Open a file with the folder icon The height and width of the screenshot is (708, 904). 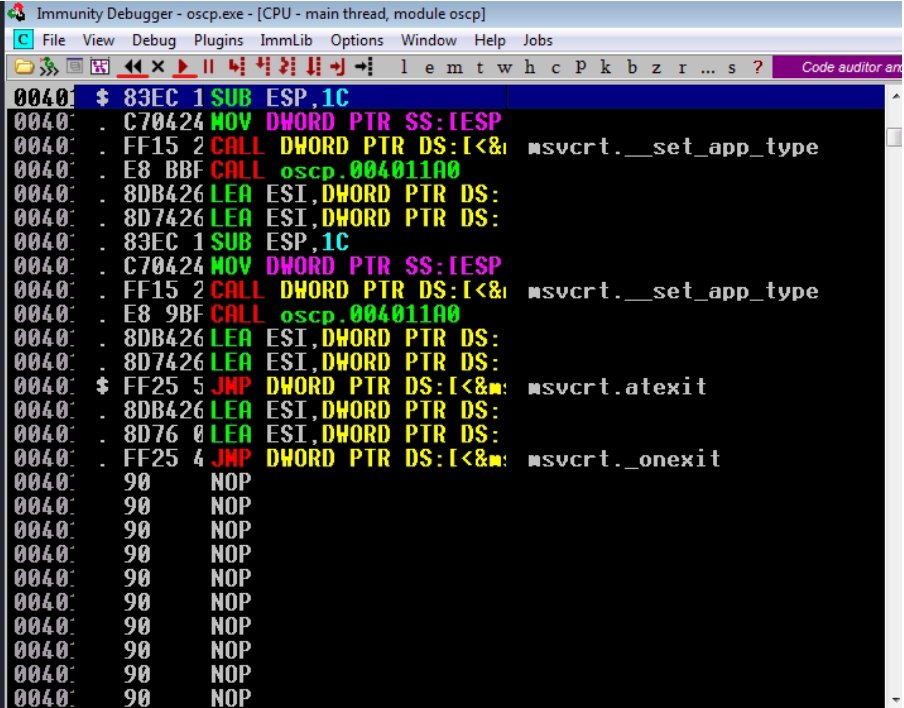tap(24, 67)
